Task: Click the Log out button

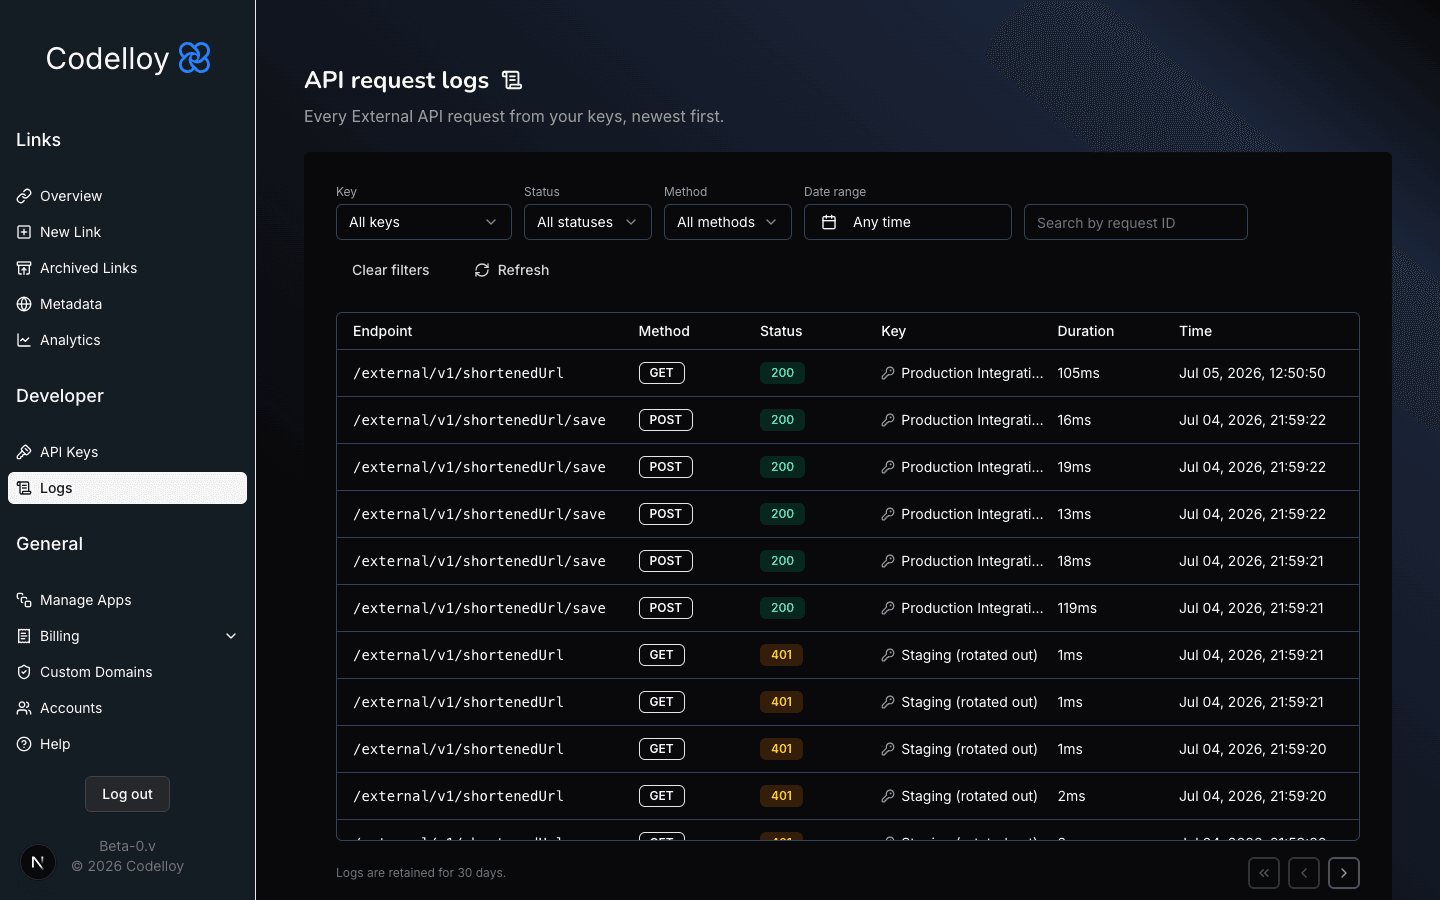Action: pyautogui.click(x=127, y=794)
